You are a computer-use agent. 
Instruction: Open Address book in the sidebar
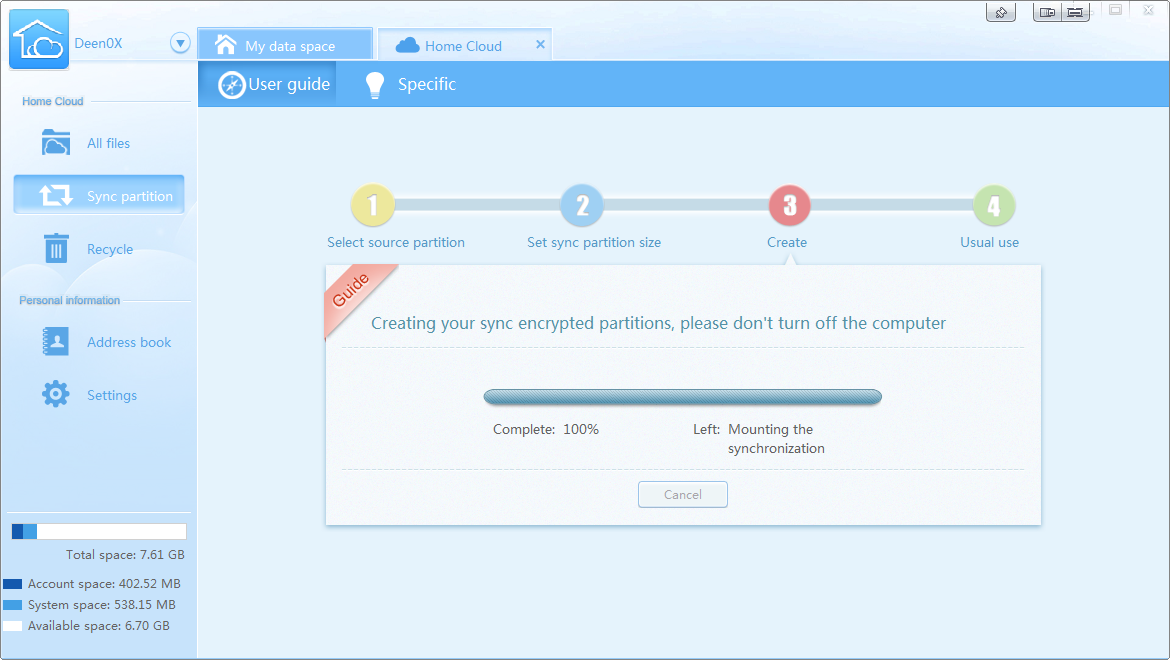(x=98, y=342)
